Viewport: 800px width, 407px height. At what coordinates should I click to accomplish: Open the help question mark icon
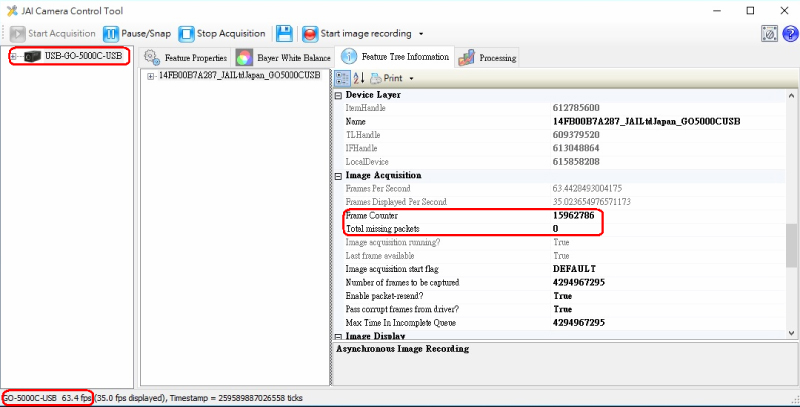pyautogui.click(x=790, y=34)
